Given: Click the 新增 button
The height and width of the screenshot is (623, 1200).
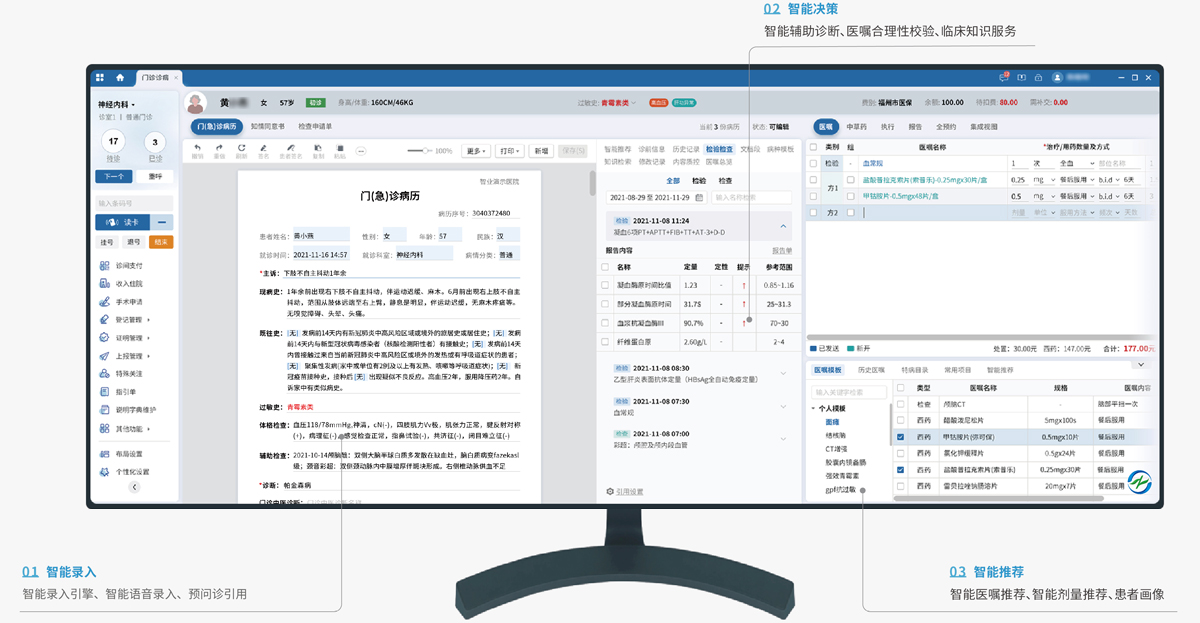Looking at the screenshot, I should (541, 151).
